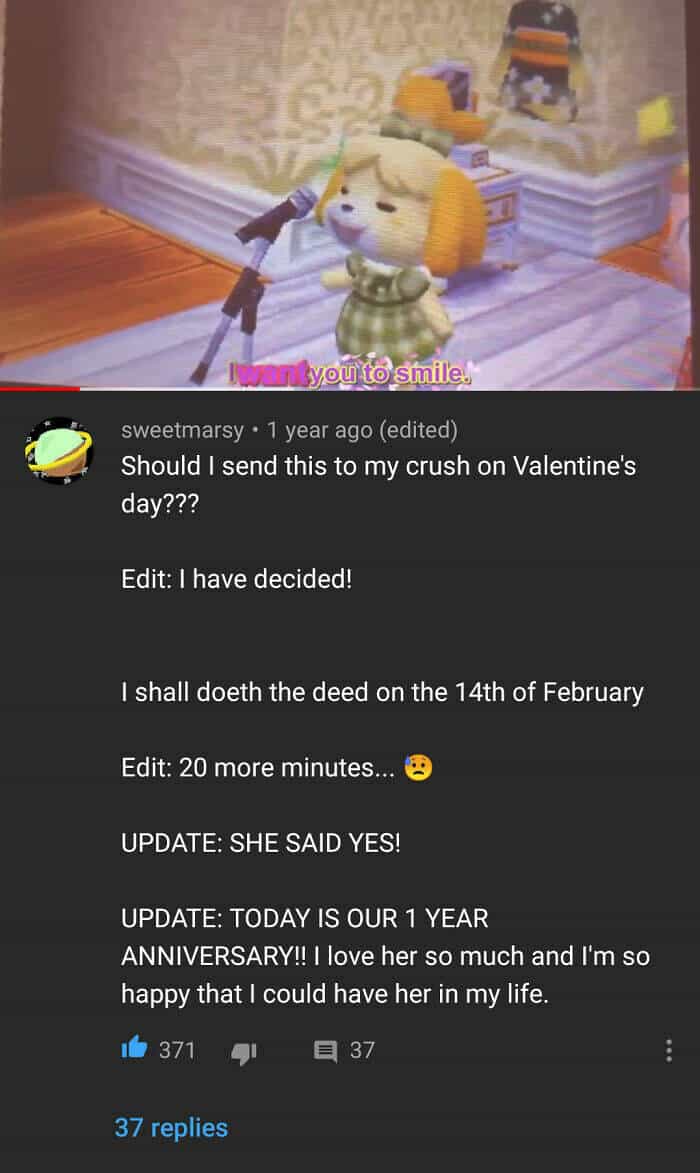Click the red video progress bar
The width and height of the screenshot is (700, 1173).
[40, 388]
